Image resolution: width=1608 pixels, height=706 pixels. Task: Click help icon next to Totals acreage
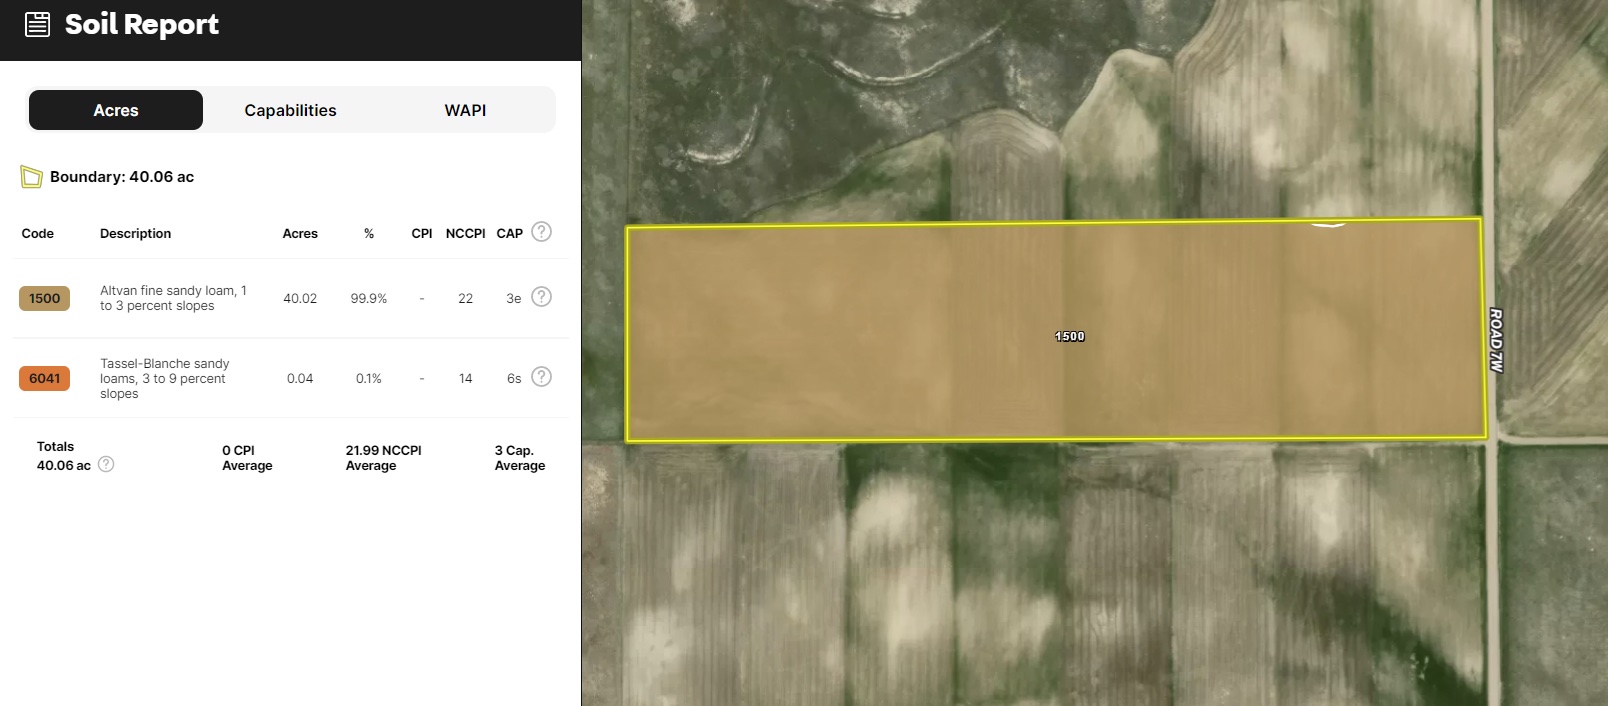pyautogui.click(x=106, y=464)
